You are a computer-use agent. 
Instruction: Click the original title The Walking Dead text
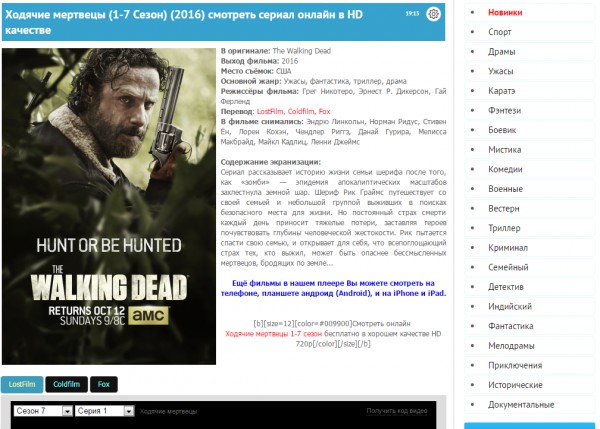302,51
